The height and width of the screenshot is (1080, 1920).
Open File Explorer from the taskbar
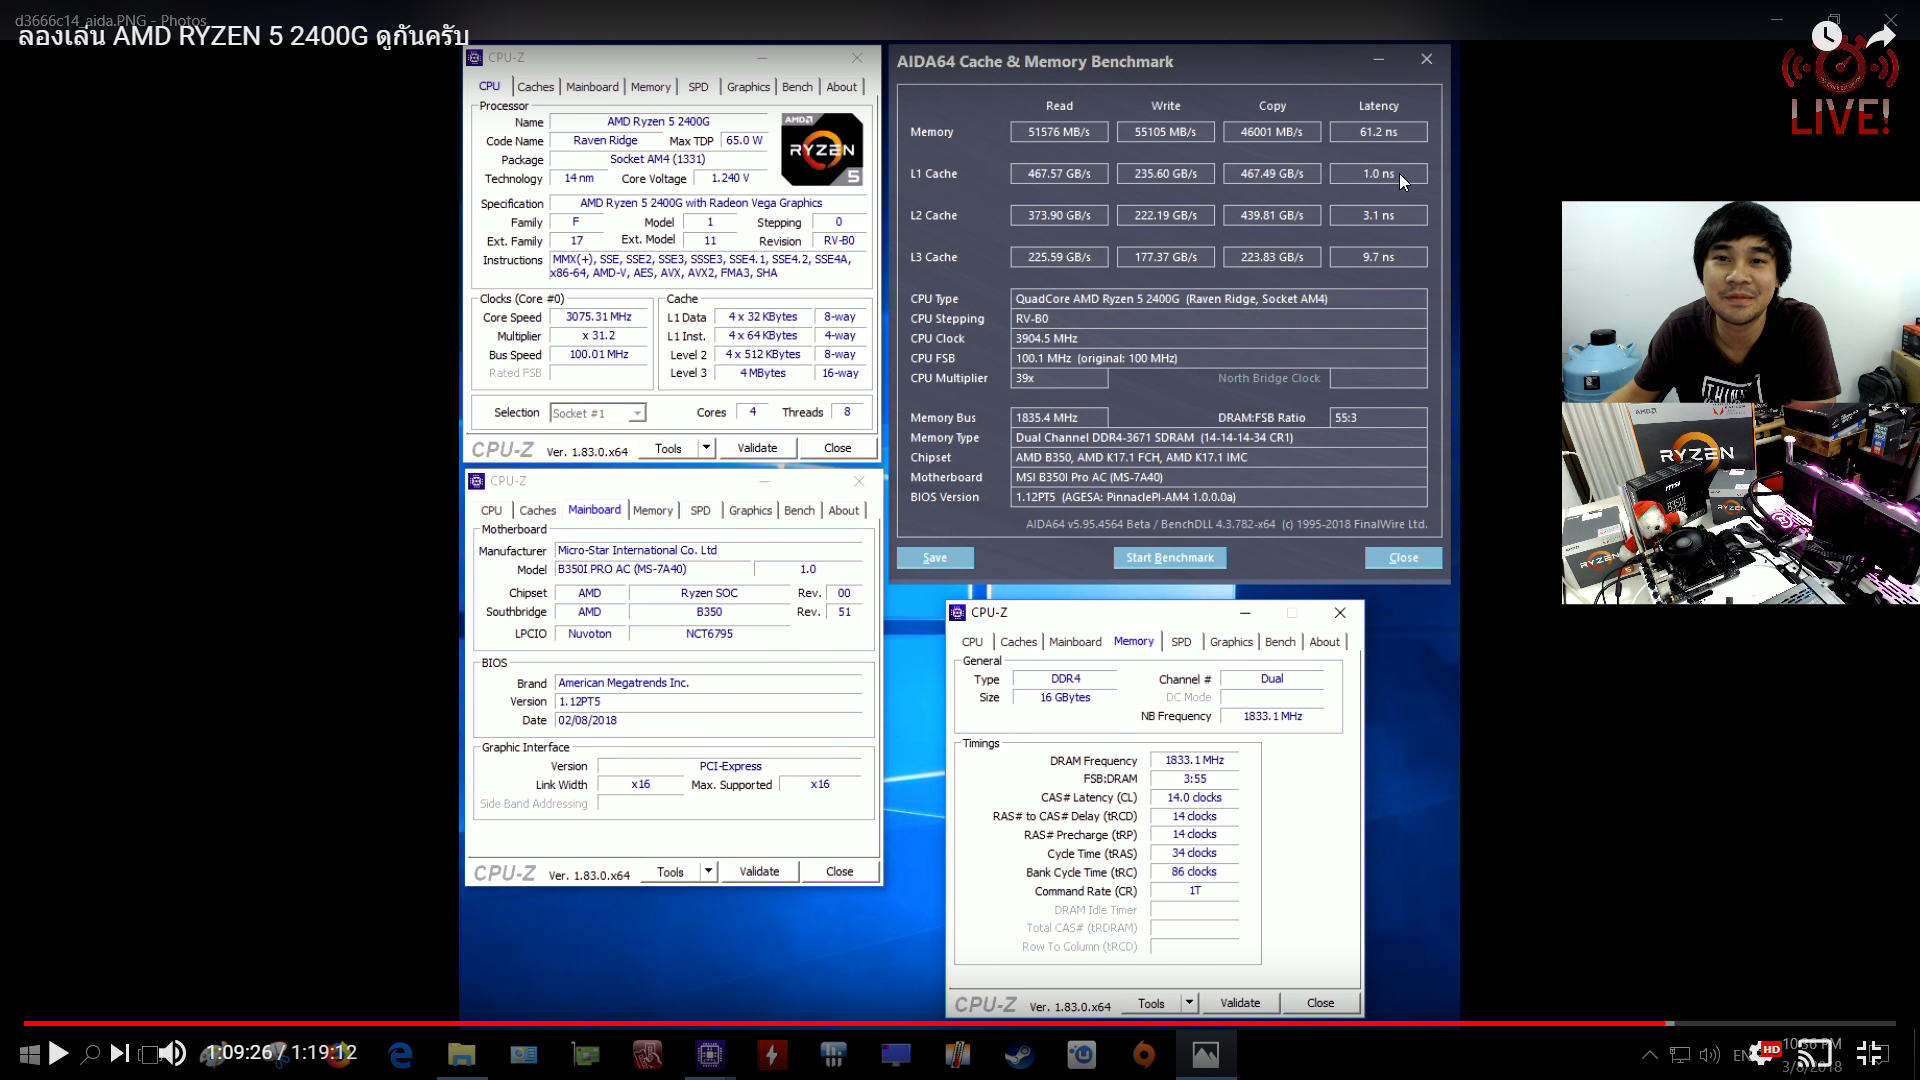461,1054
